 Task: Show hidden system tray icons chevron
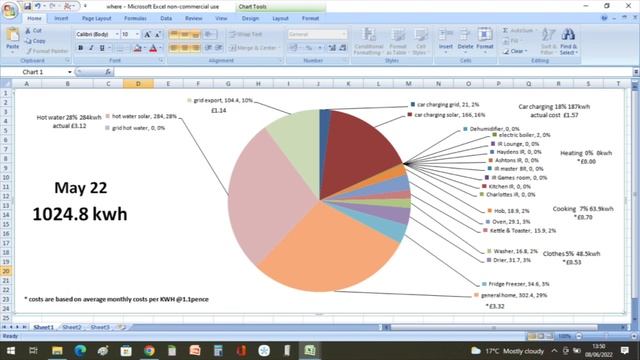[554, 351]
